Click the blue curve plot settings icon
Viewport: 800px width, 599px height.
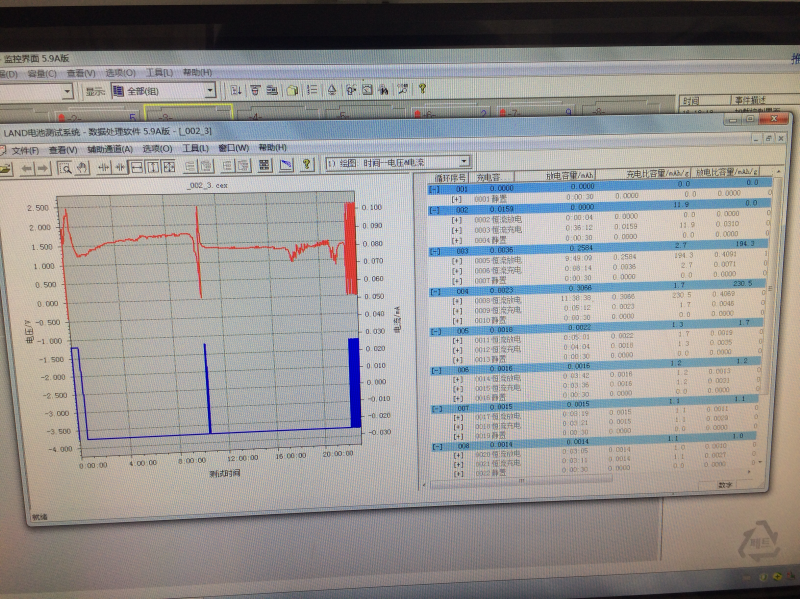(x=286, y=164)
